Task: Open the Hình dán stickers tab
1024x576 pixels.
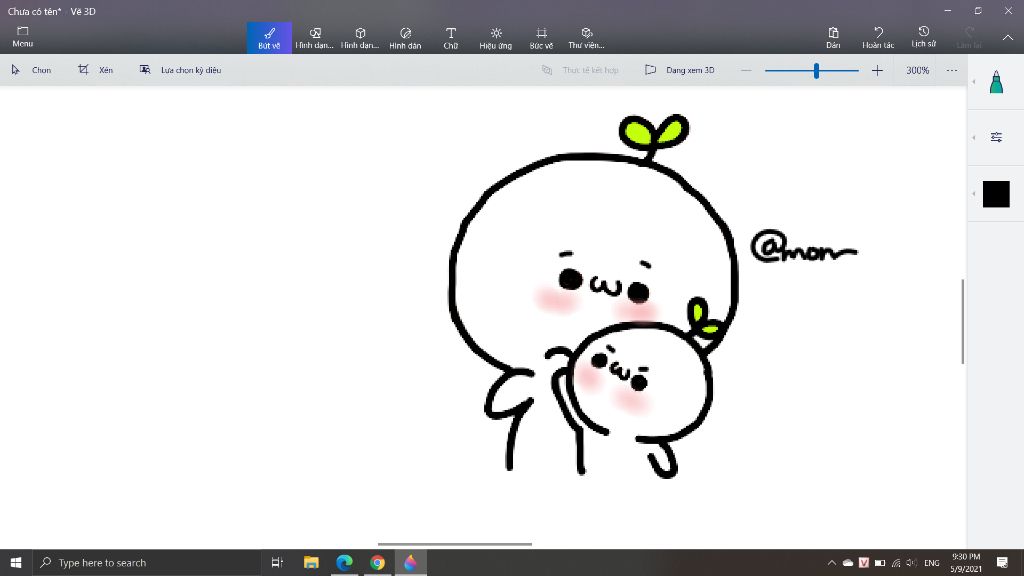Action: coord(405,38)
